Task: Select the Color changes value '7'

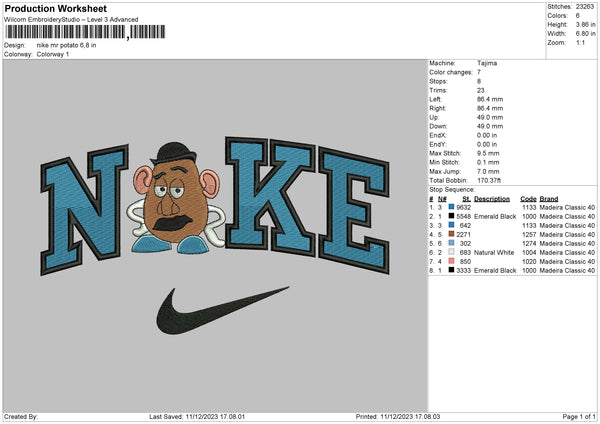Action: click(479, 72)
